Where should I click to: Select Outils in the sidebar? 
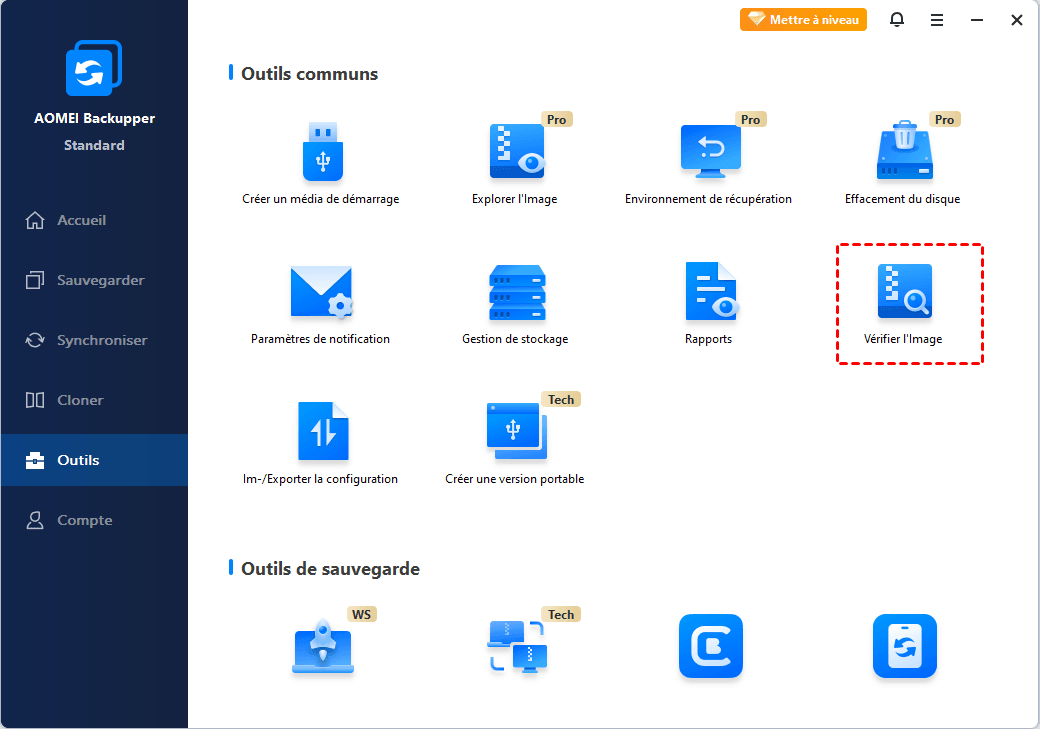(94, 460)
